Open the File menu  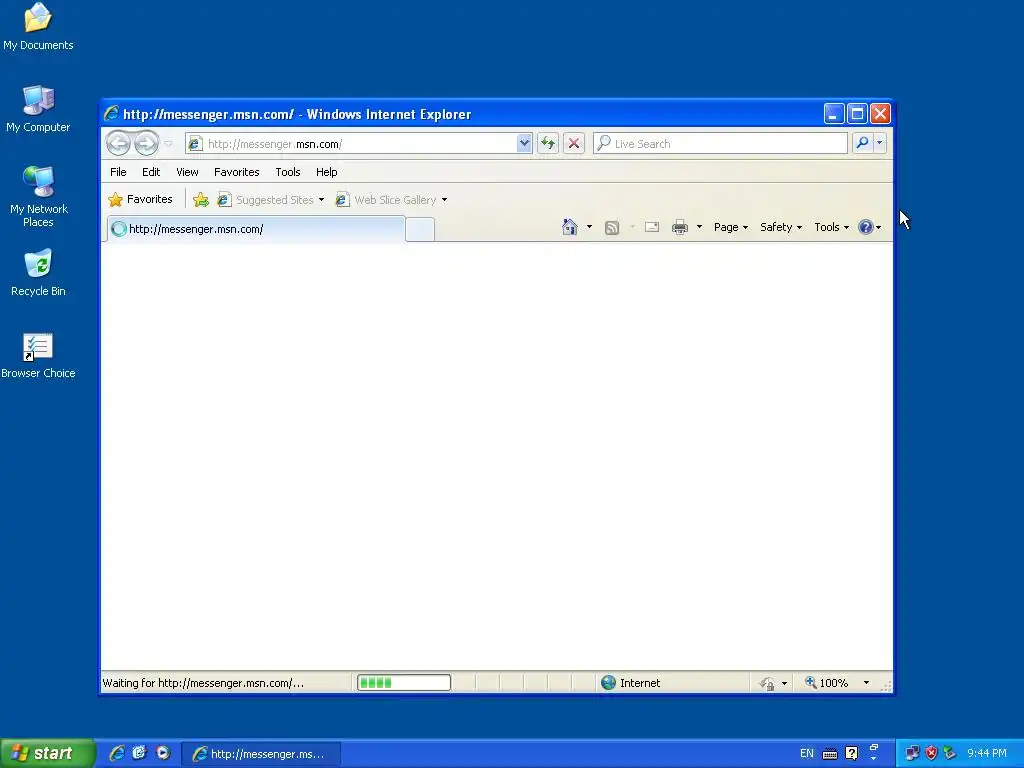(x=118, y=172)
